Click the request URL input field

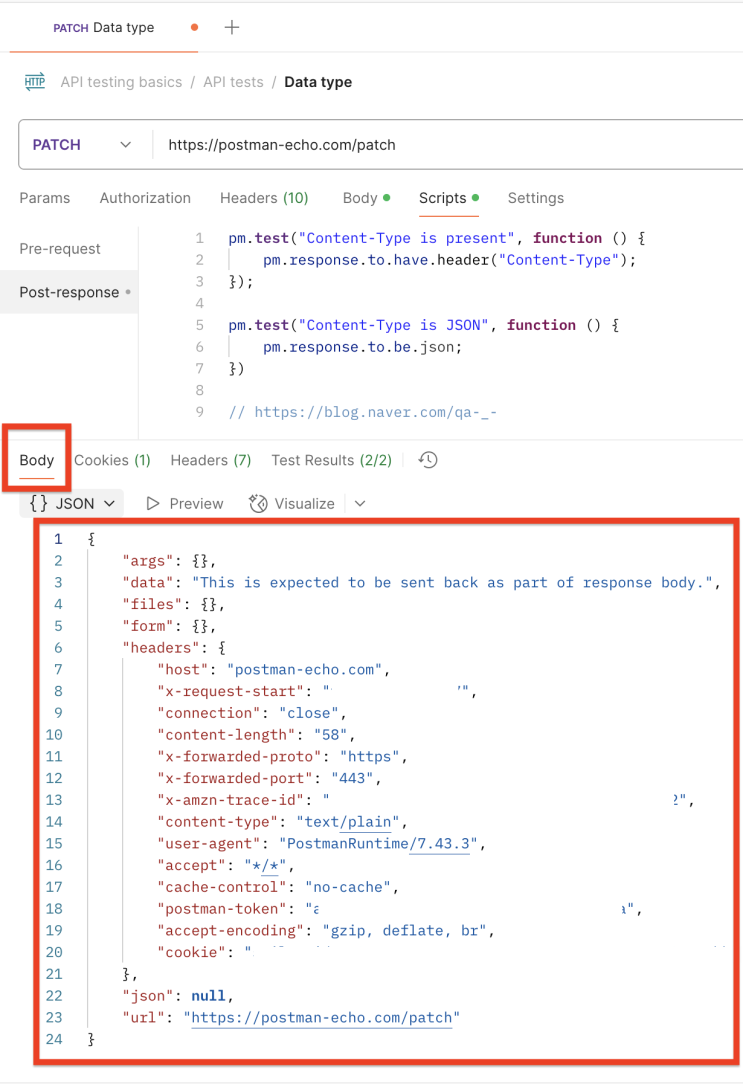(x=449, y=145)
